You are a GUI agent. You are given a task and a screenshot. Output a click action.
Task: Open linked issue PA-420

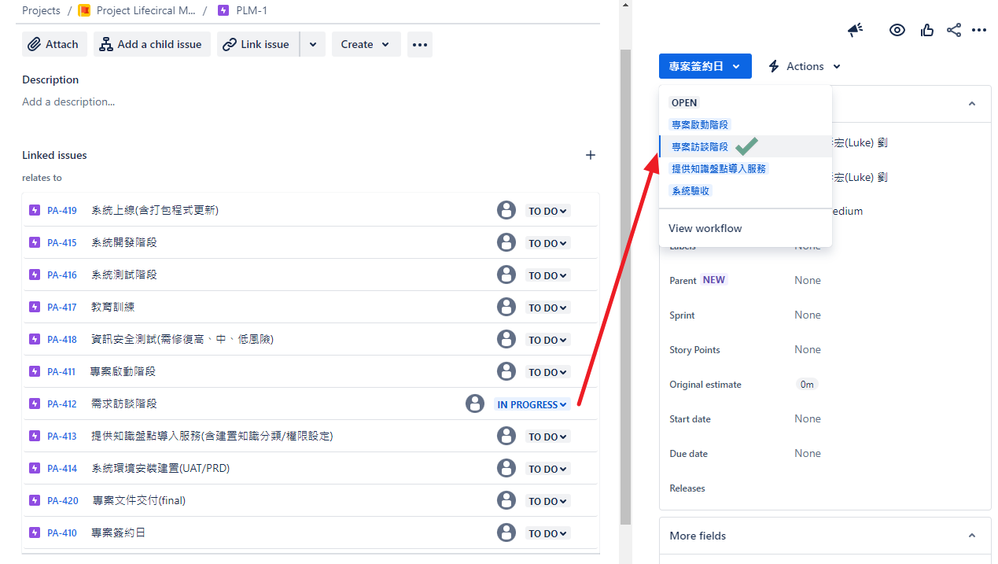click(62, 500)
